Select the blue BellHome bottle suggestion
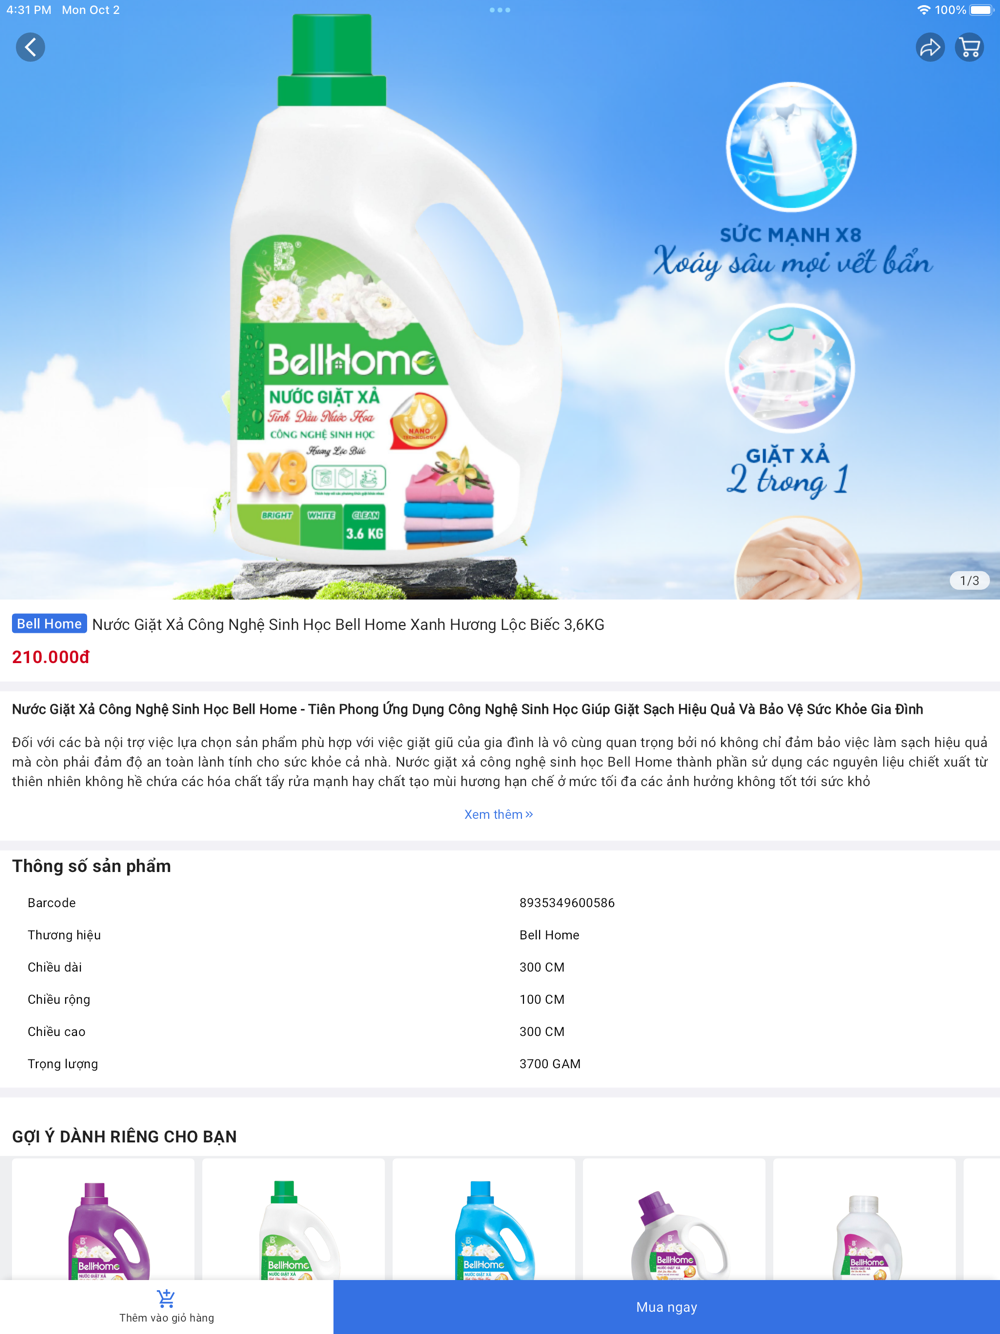Viewport: 1000px width, 1334px height. pyautogui.click(x=484, y=1220)
